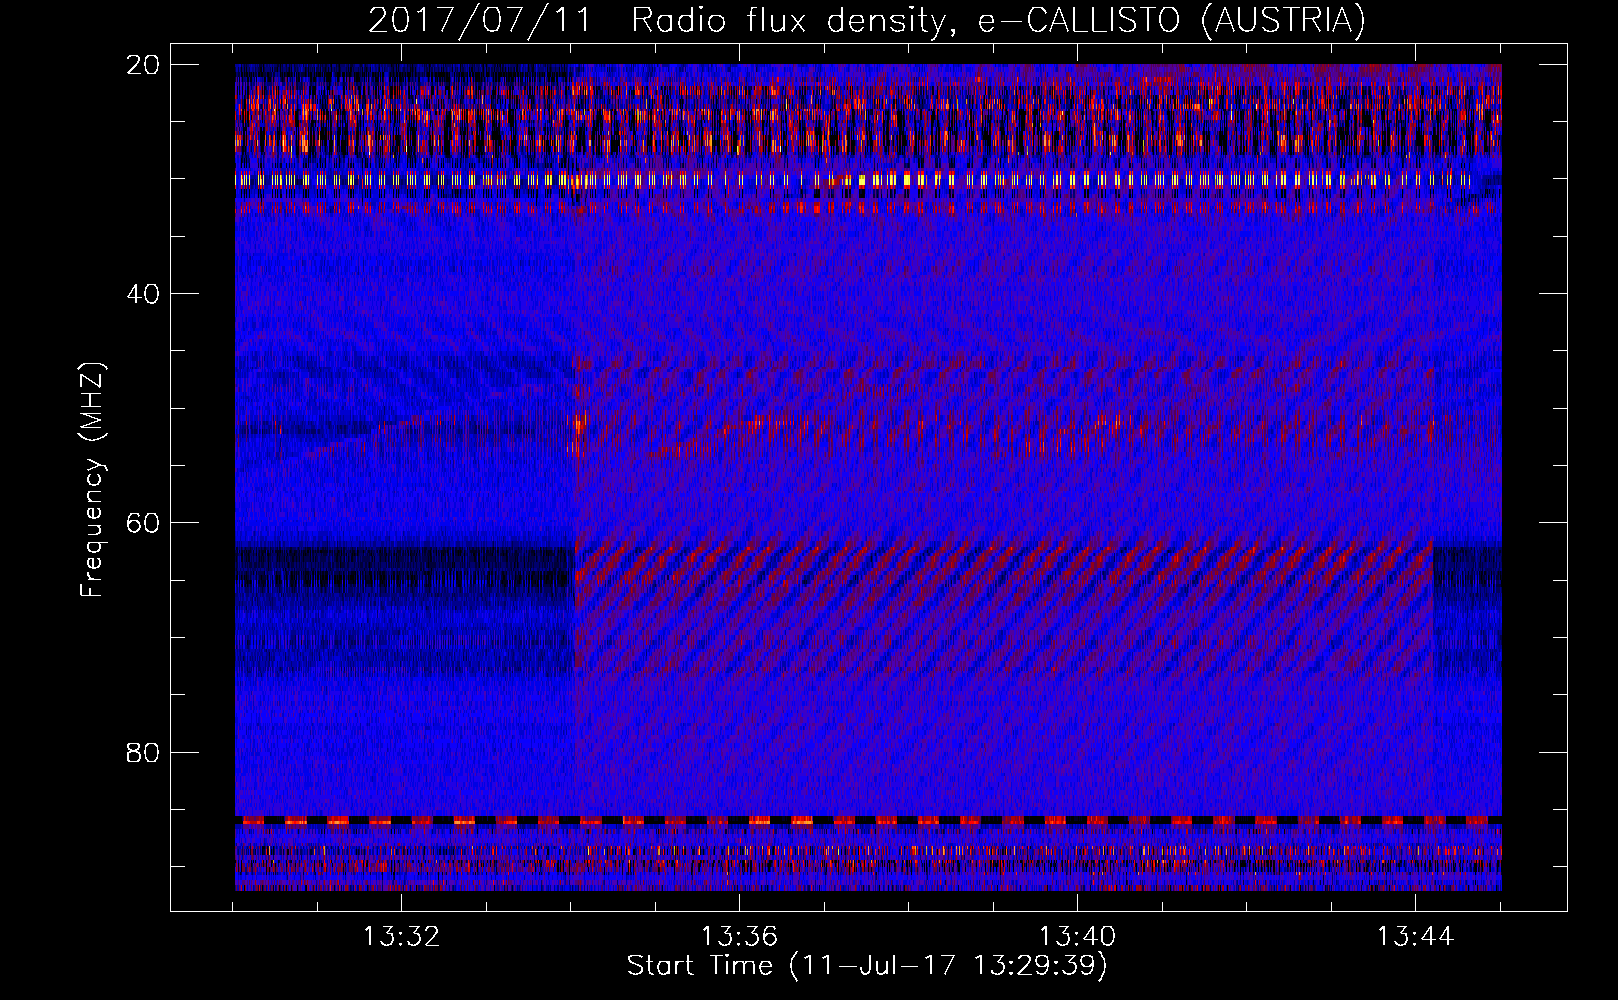The height and width of the screenshot is (1000, 1618).
Task: Click the frequency tick label 80
Action: 144,752
